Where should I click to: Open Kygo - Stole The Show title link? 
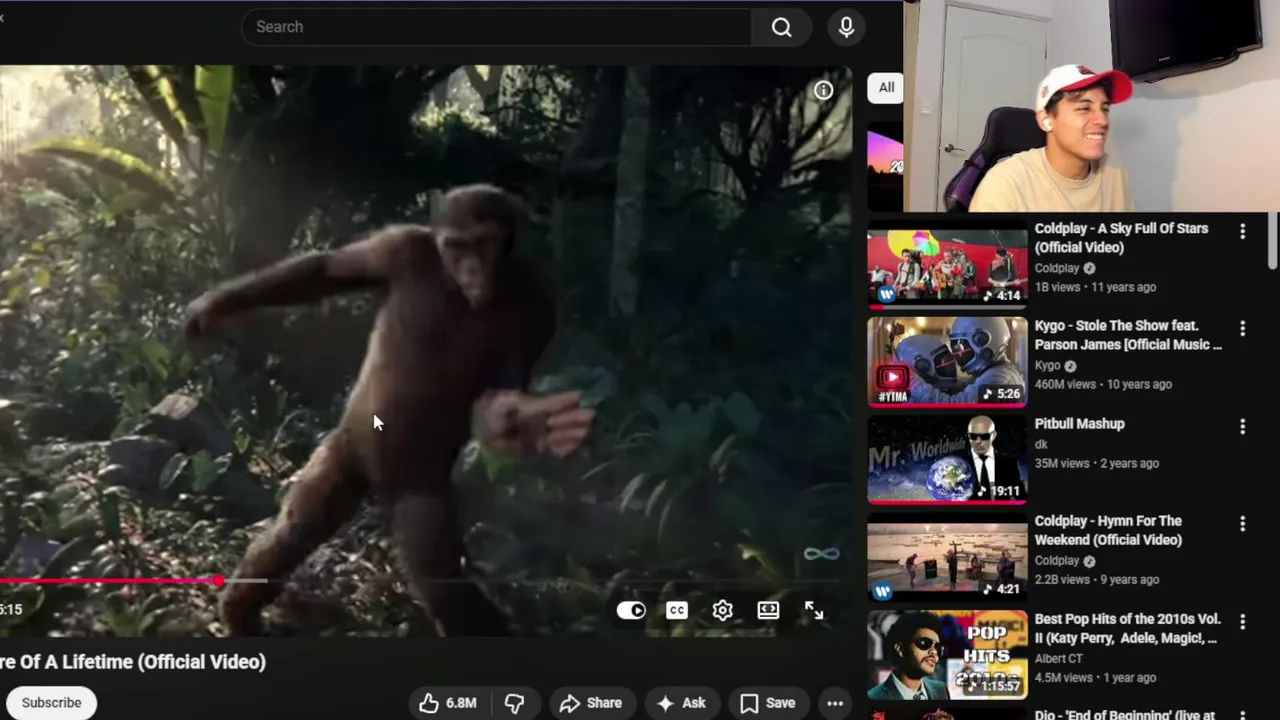tap(1128, 335)
